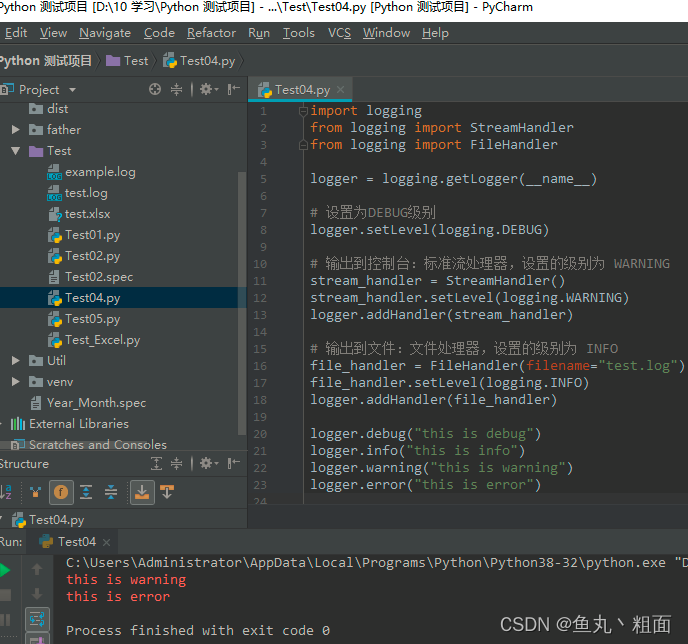
Task: Select Year_Month.spec in the project tree
Action: [x=88, y=403]
